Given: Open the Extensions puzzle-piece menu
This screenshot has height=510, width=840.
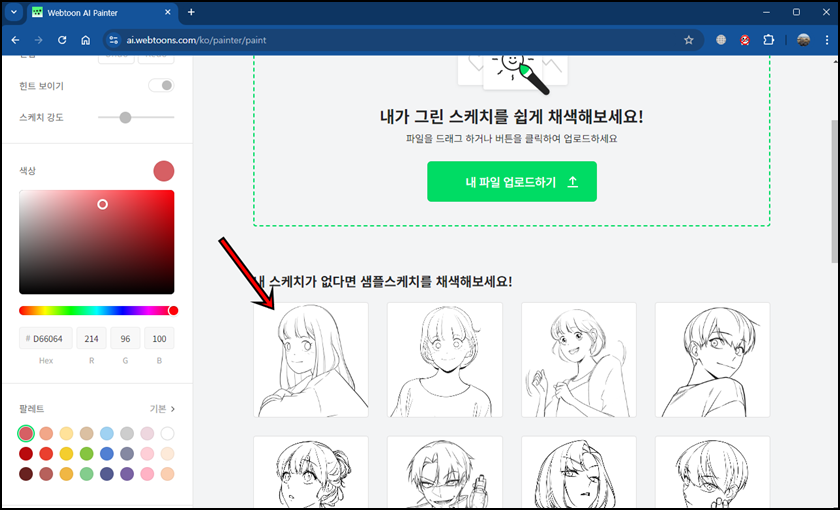Looking at the screenshot, I should point(769,40).
